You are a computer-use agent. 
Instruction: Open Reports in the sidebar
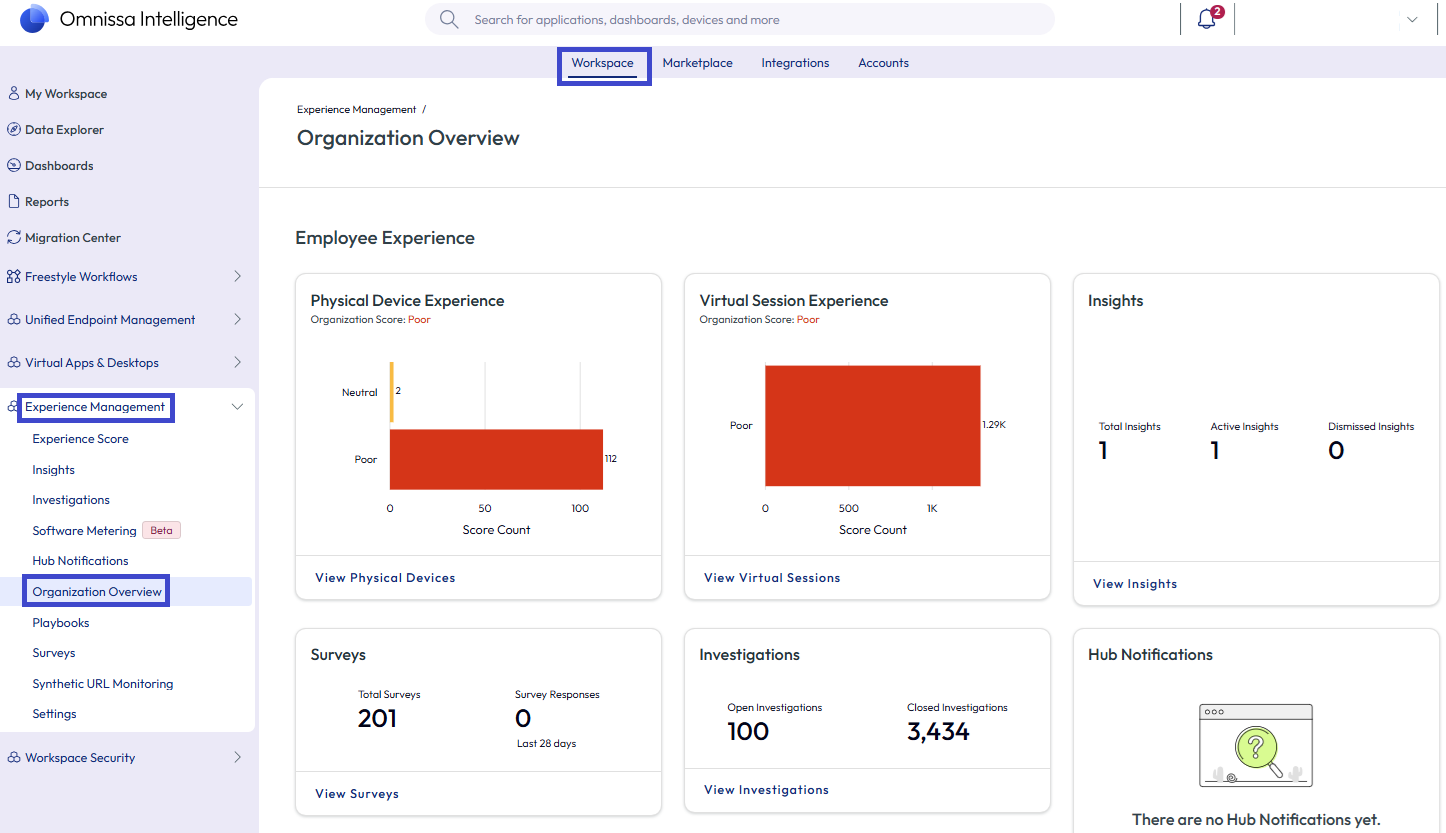click(47, 202)
